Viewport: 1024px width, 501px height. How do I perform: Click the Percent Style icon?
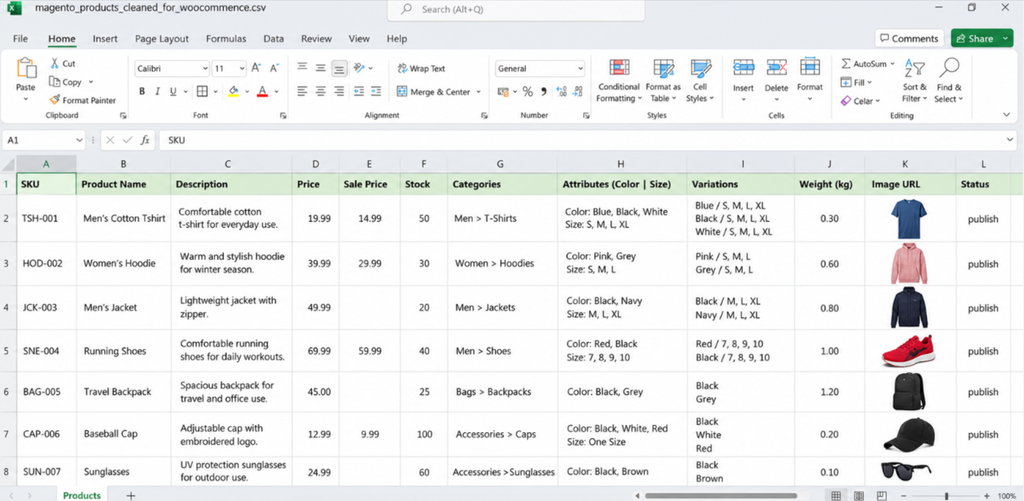pyautogui.click(x=527, y=92)
